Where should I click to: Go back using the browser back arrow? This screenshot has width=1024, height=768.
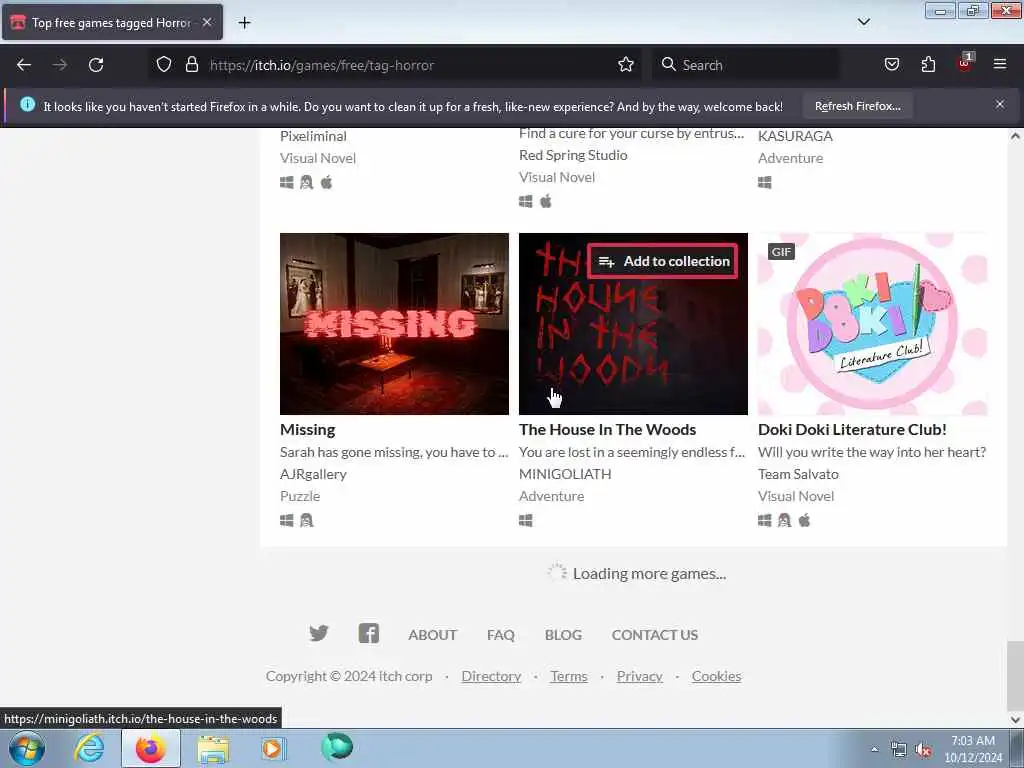click(x=24, y=65)
